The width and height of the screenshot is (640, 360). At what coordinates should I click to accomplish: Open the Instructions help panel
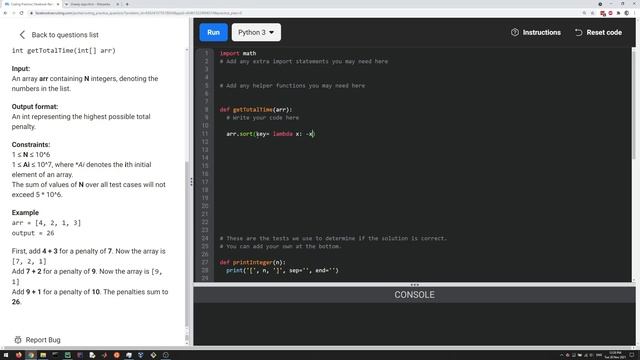pos(536,32)
